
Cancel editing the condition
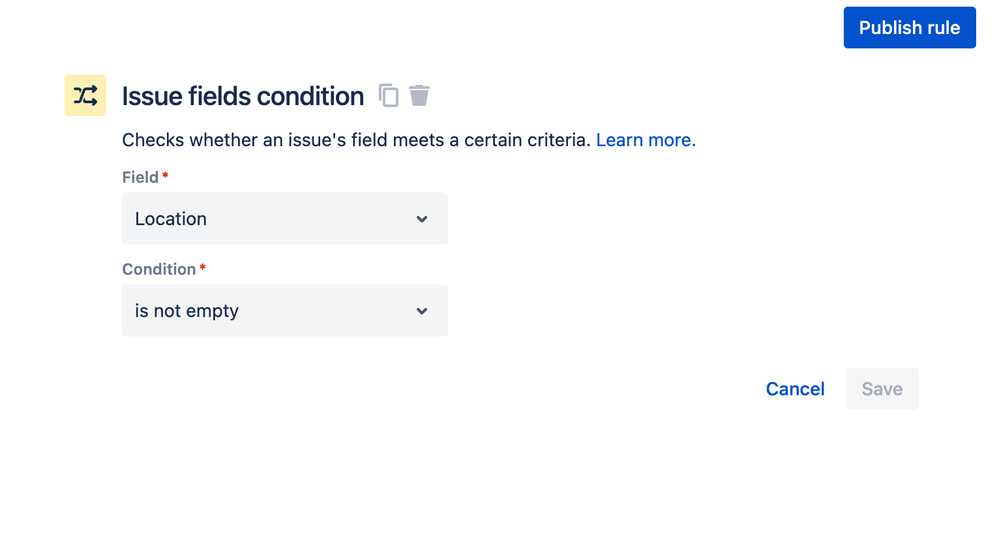tap(795, 389)
